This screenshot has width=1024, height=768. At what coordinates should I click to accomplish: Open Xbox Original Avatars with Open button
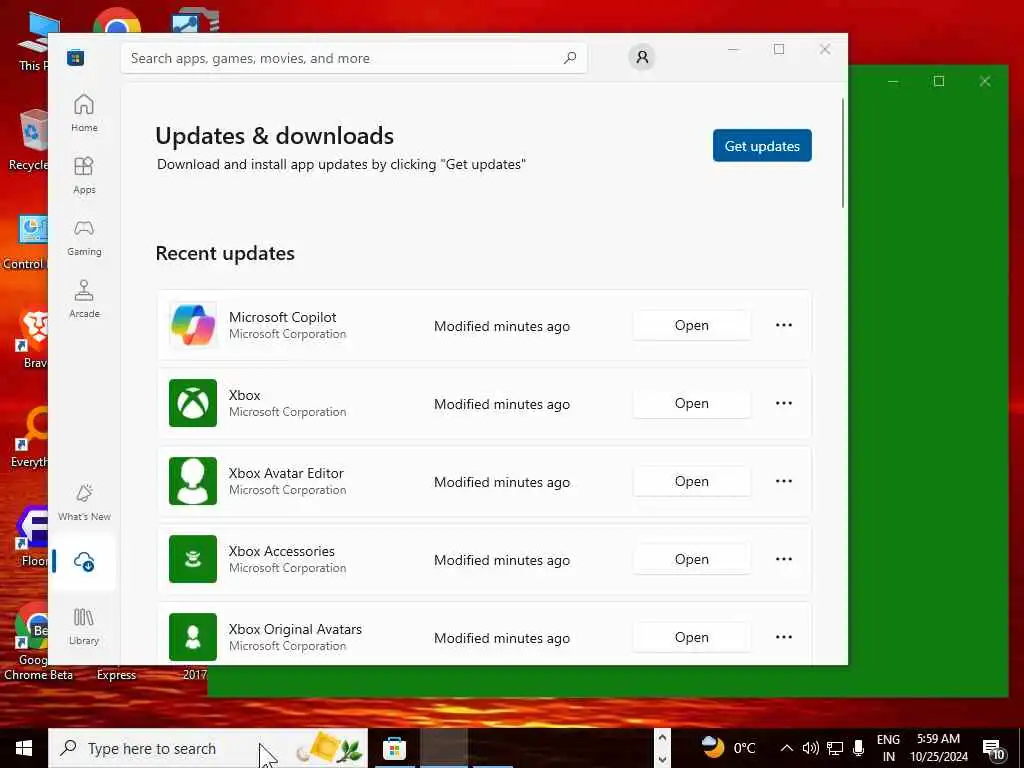pyautogui.click(x=692, y=637)
